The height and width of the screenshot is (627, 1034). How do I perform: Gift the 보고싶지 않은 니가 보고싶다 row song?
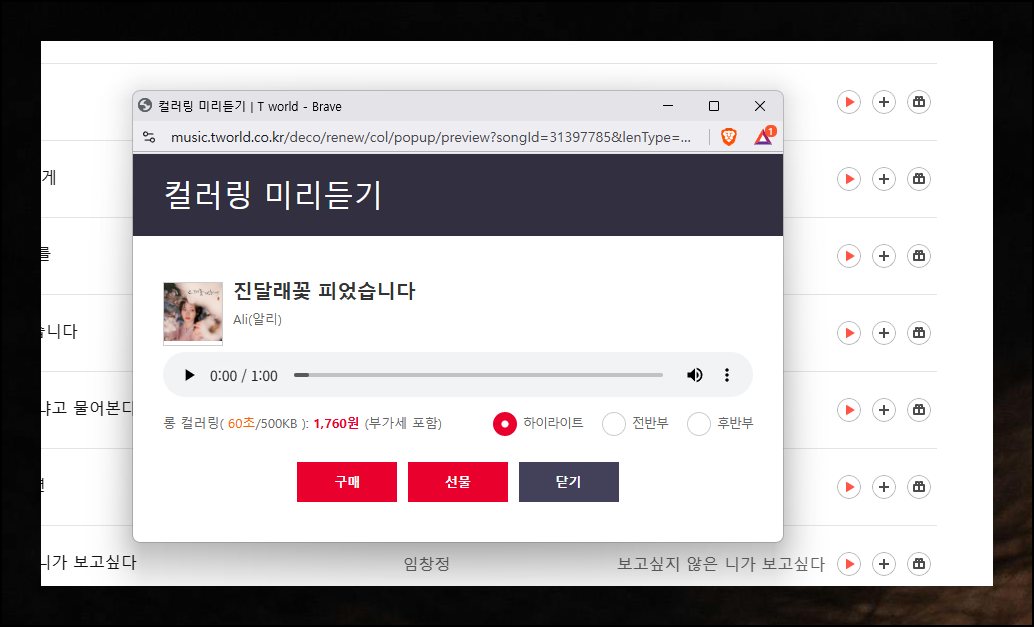pos(919,564)
